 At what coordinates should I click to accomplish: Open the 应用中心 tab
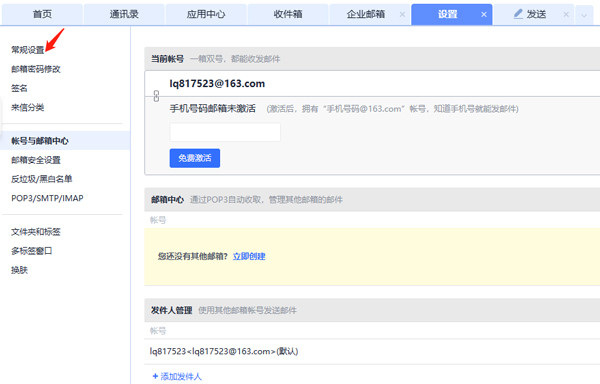click(x=206, y=15)
